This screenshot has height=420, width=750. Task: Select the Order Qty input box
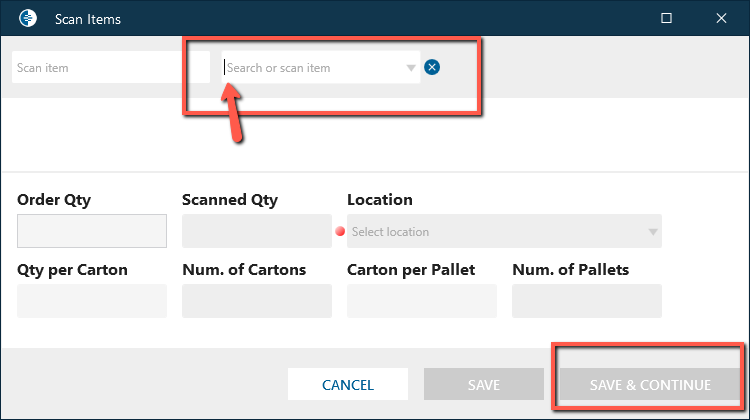(x=92, y=231)
